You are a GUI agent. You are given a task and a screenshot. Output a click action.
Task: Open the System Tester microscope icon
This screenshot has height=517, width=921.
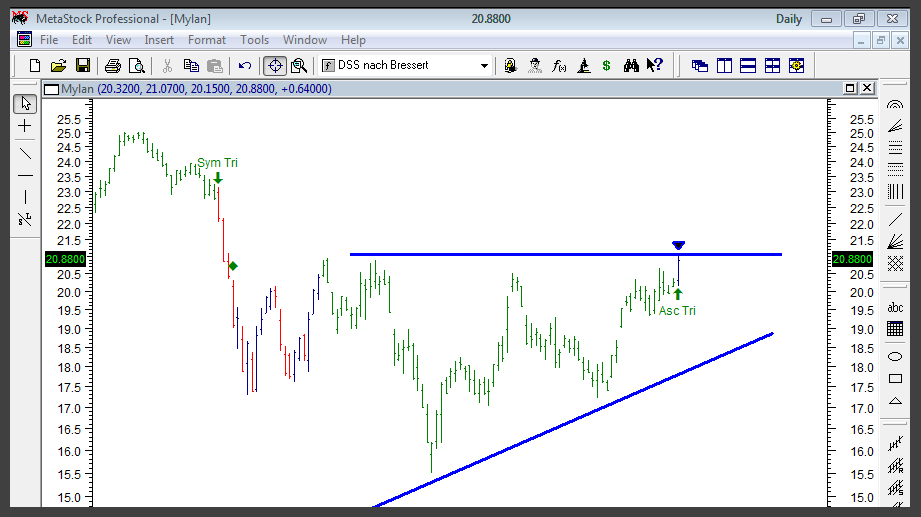click(x=583, y=66)
